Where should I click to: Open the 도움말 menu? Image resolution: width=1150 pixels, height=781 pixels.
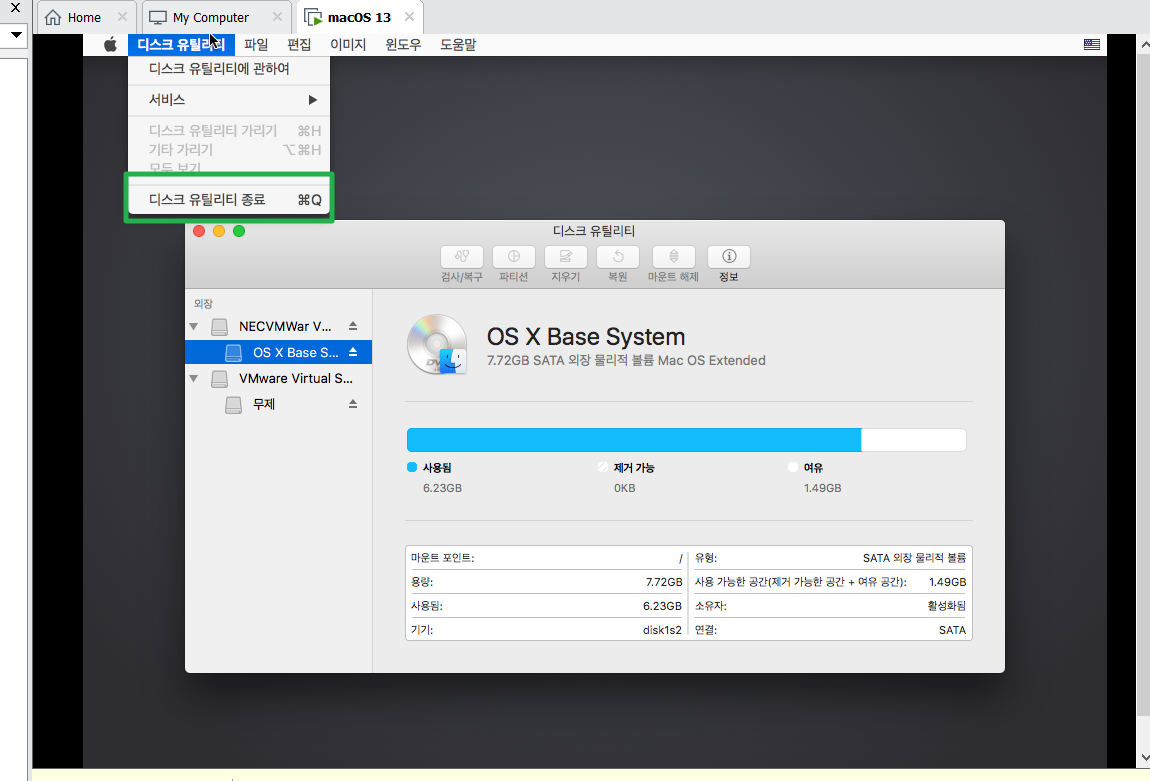point(458,45)
